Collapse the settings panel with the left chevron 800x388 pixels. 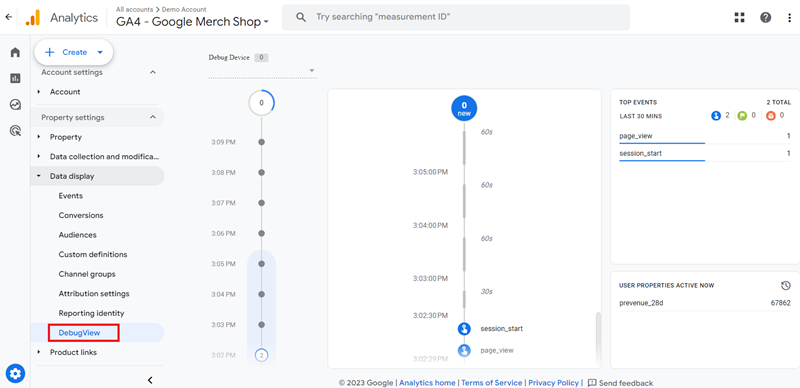click(150, 380)
